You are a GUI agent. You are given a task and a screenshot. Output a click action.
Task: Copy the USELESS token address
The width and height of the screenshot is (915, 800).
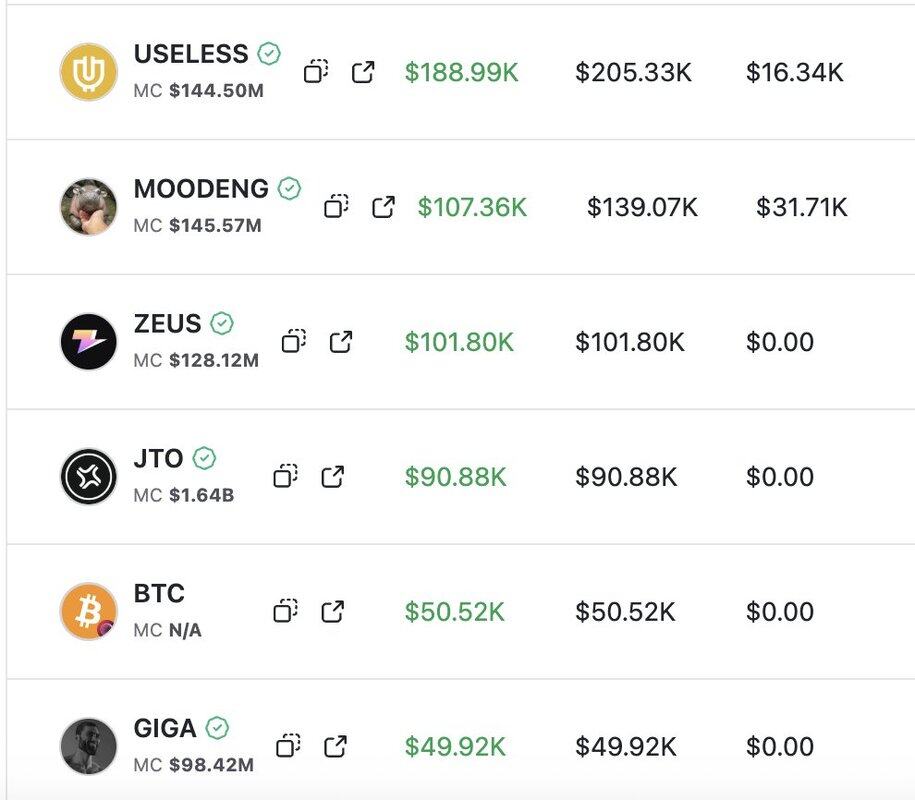click(x=316, y=72)
